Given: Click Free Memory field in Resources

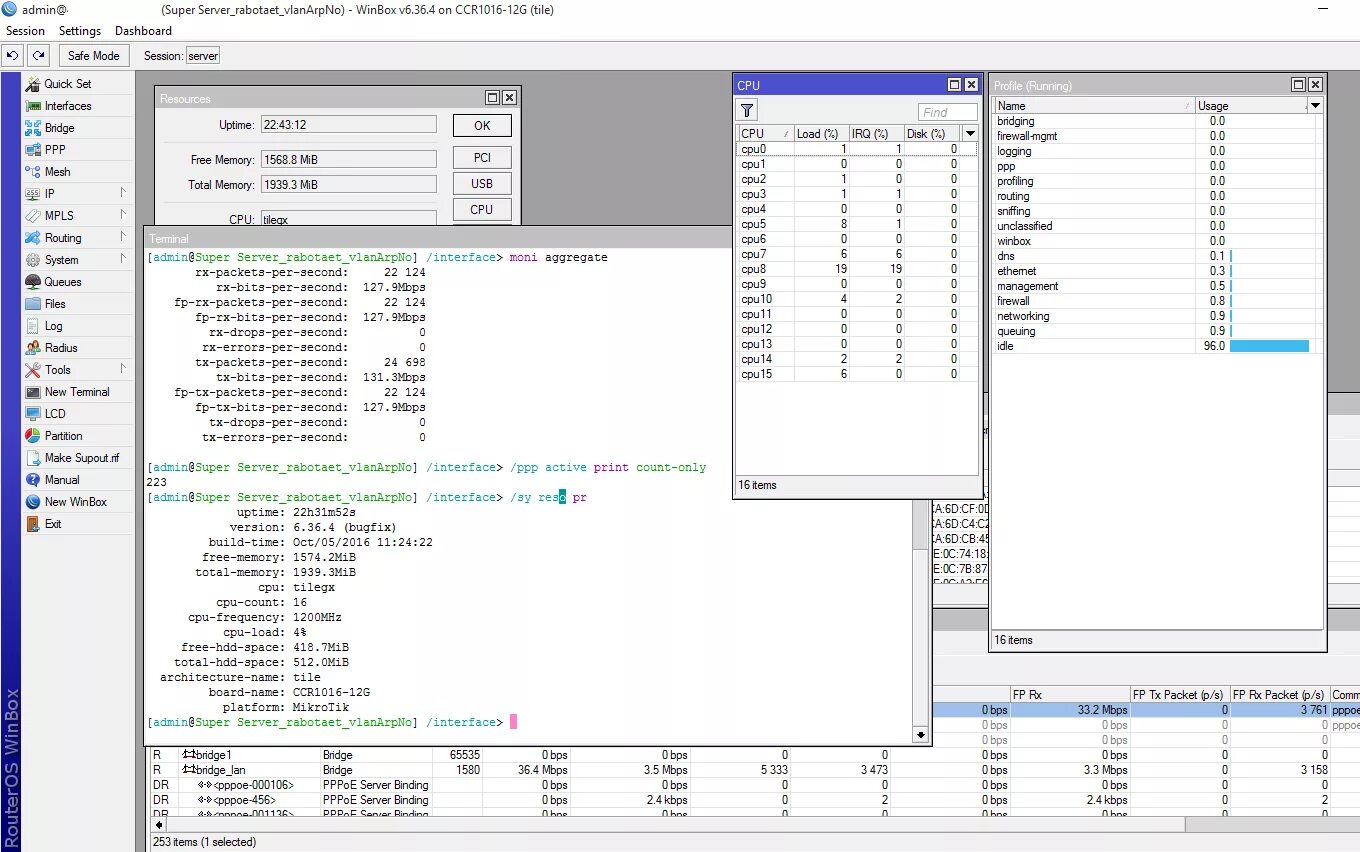Looking at the screenshot, I should coord(348,160).
